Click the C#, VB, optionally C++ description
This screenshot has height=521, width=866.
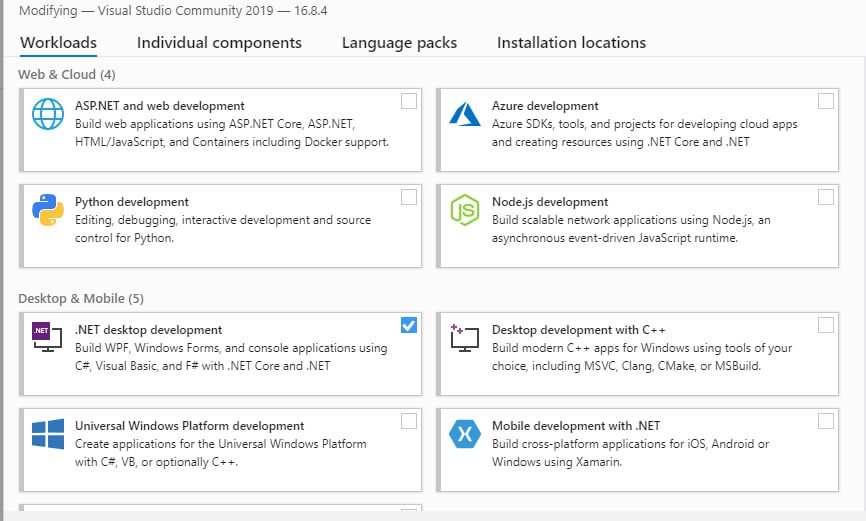pos(221,453)
